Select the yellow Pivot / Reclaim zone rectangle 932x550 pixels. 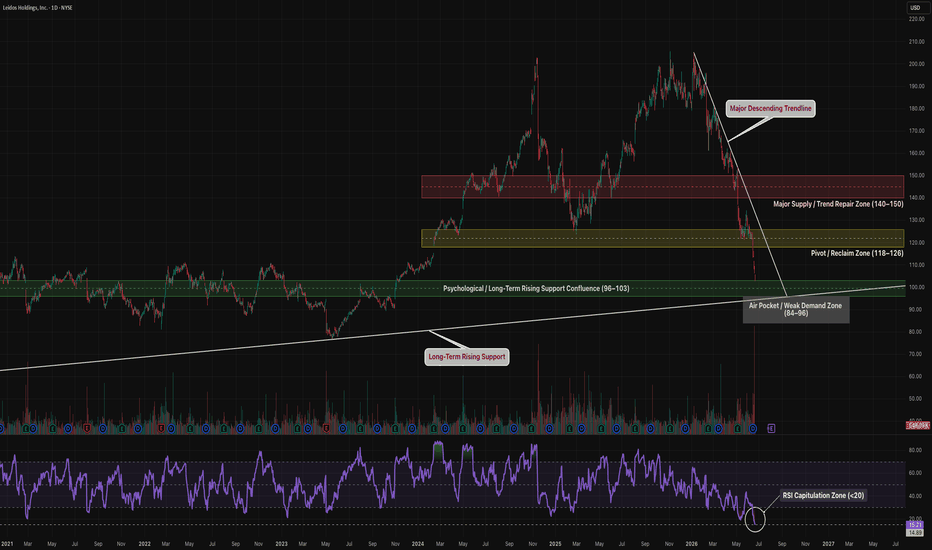[x=663, y=238]
